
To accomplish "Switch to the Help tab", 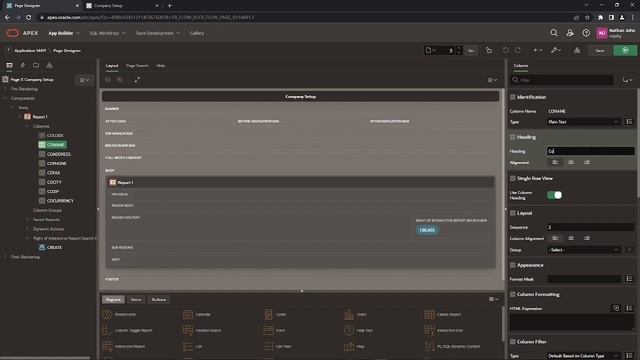I will (161, 66).
